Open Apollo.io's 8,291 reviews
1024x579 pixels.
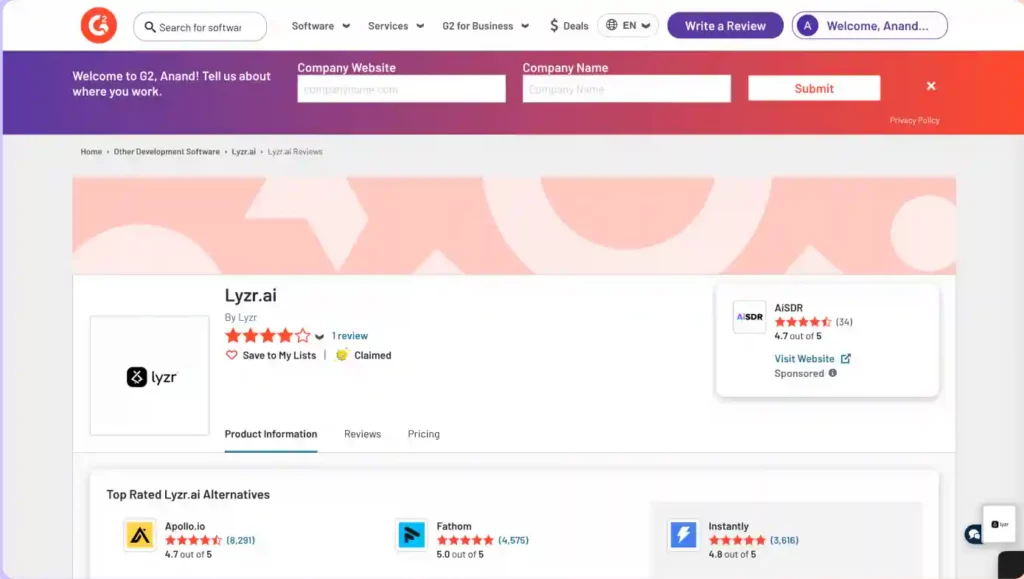240,540
